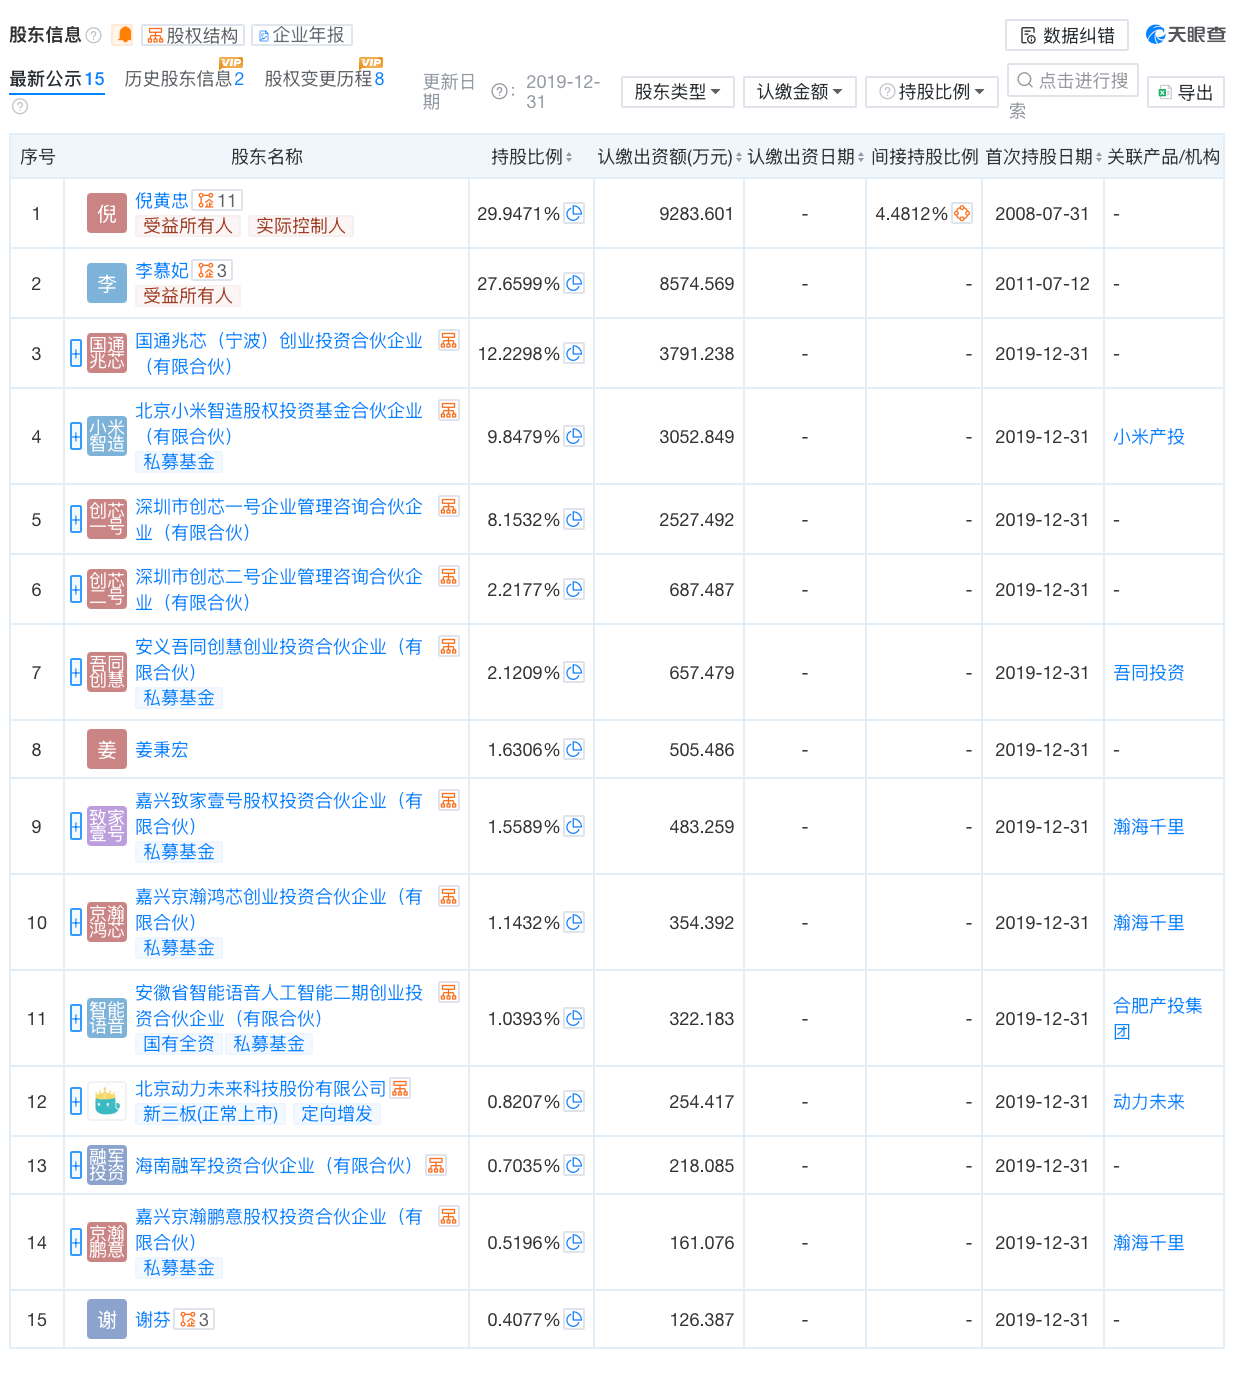This screenshot has width=1240, height=1396.
Task: Open the 小米产投 related product link
Action: [x=1148, y=436]
